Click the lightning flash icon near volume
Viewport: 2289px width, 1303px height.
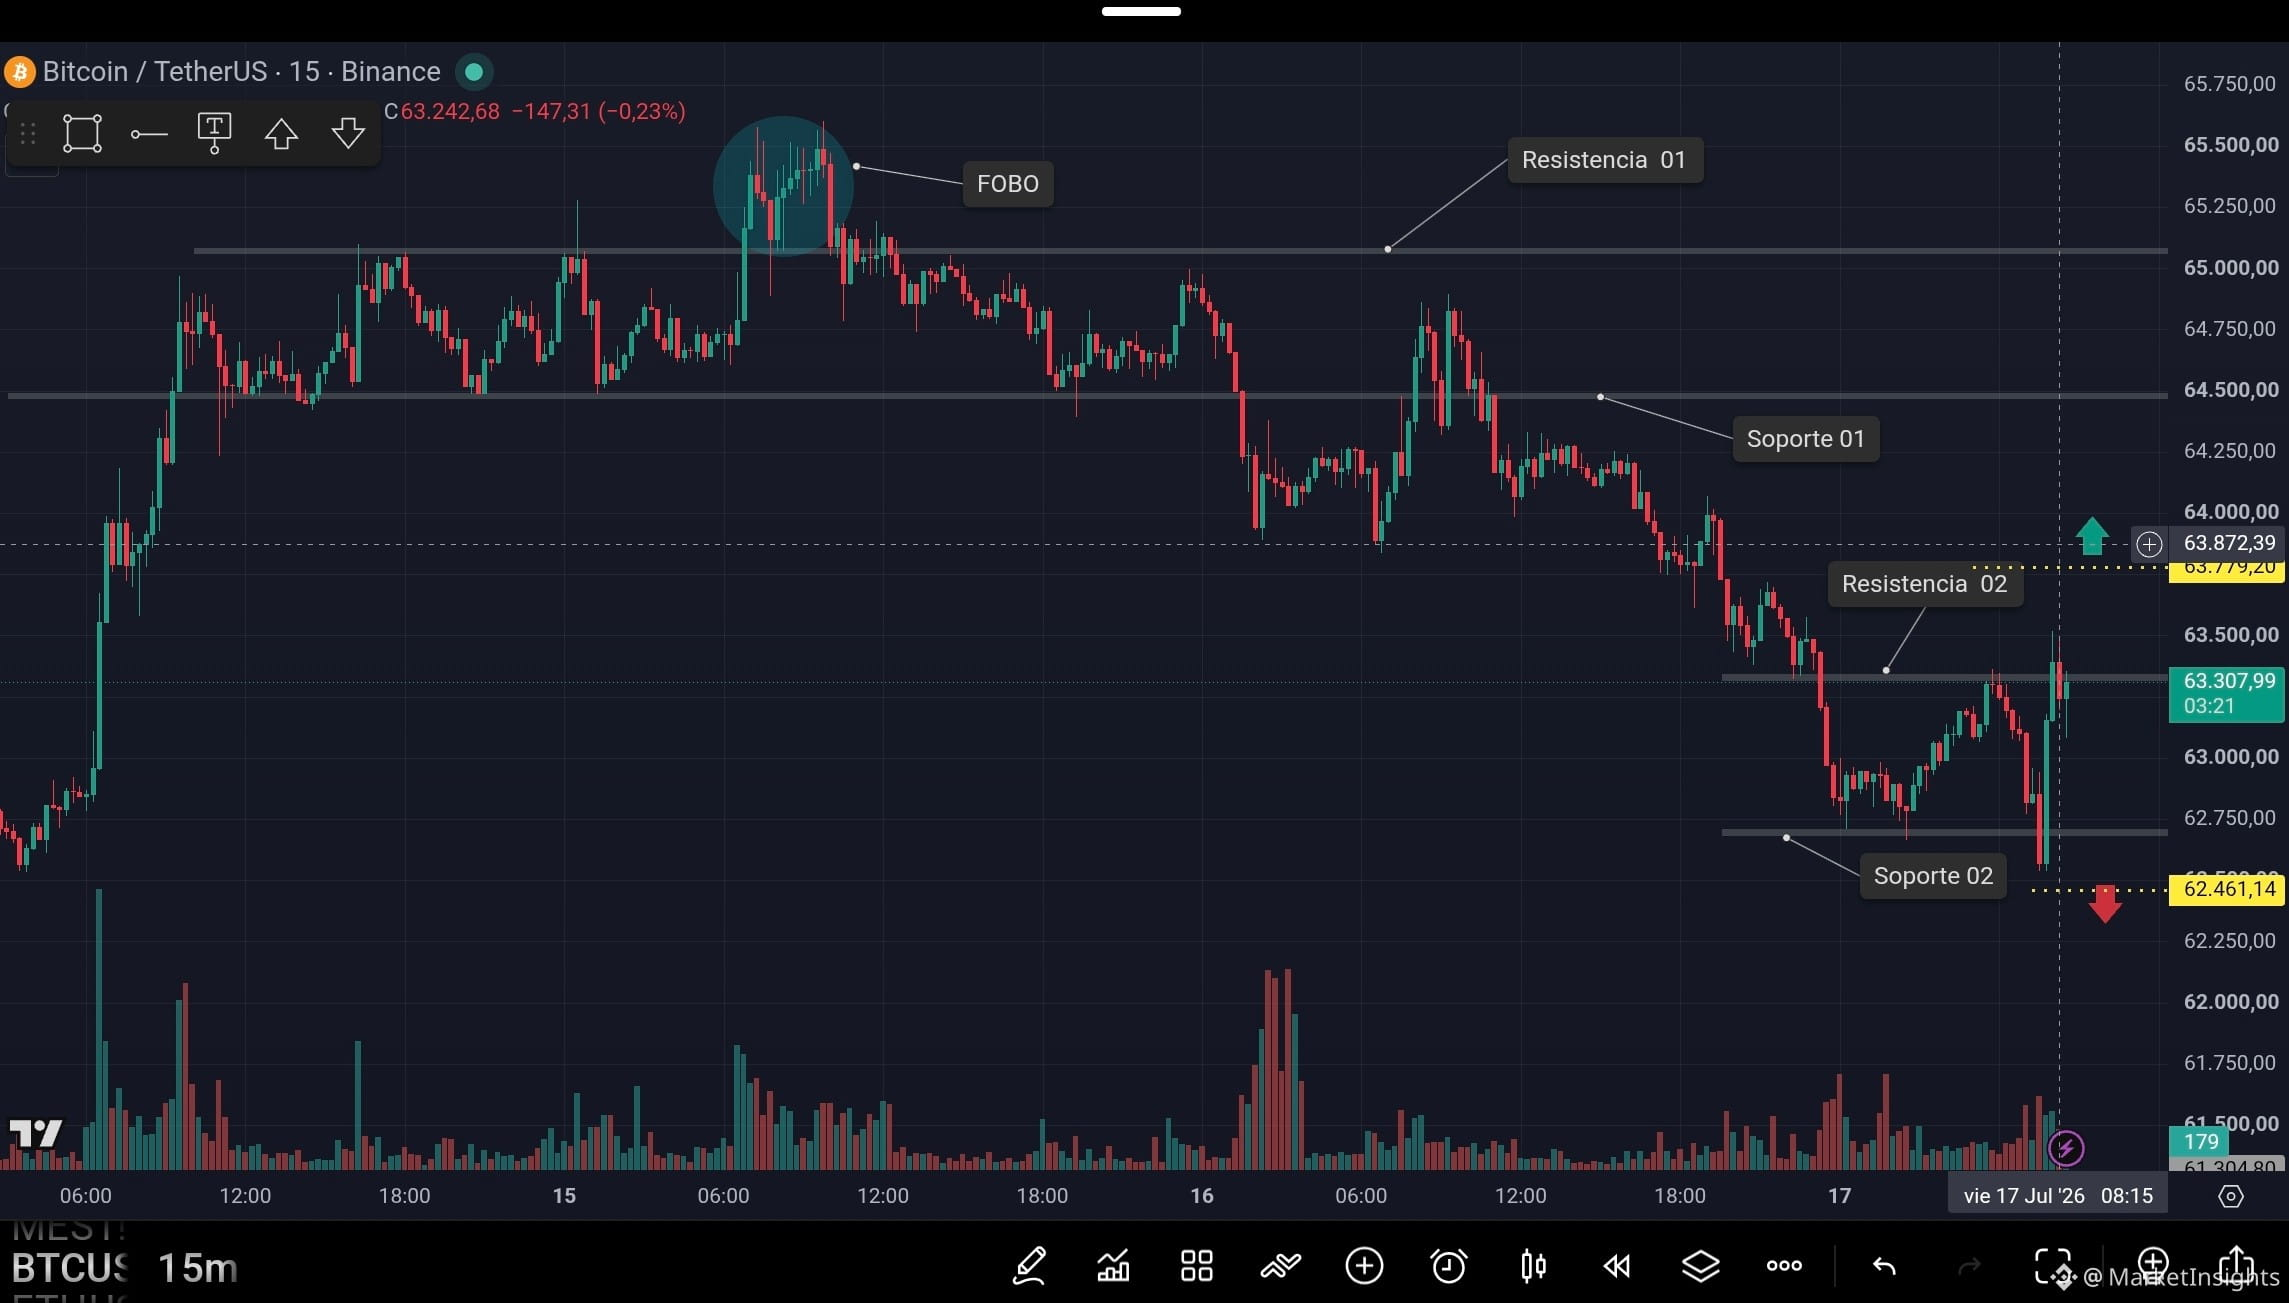pyautogui.click(x=2066, y=1148)
